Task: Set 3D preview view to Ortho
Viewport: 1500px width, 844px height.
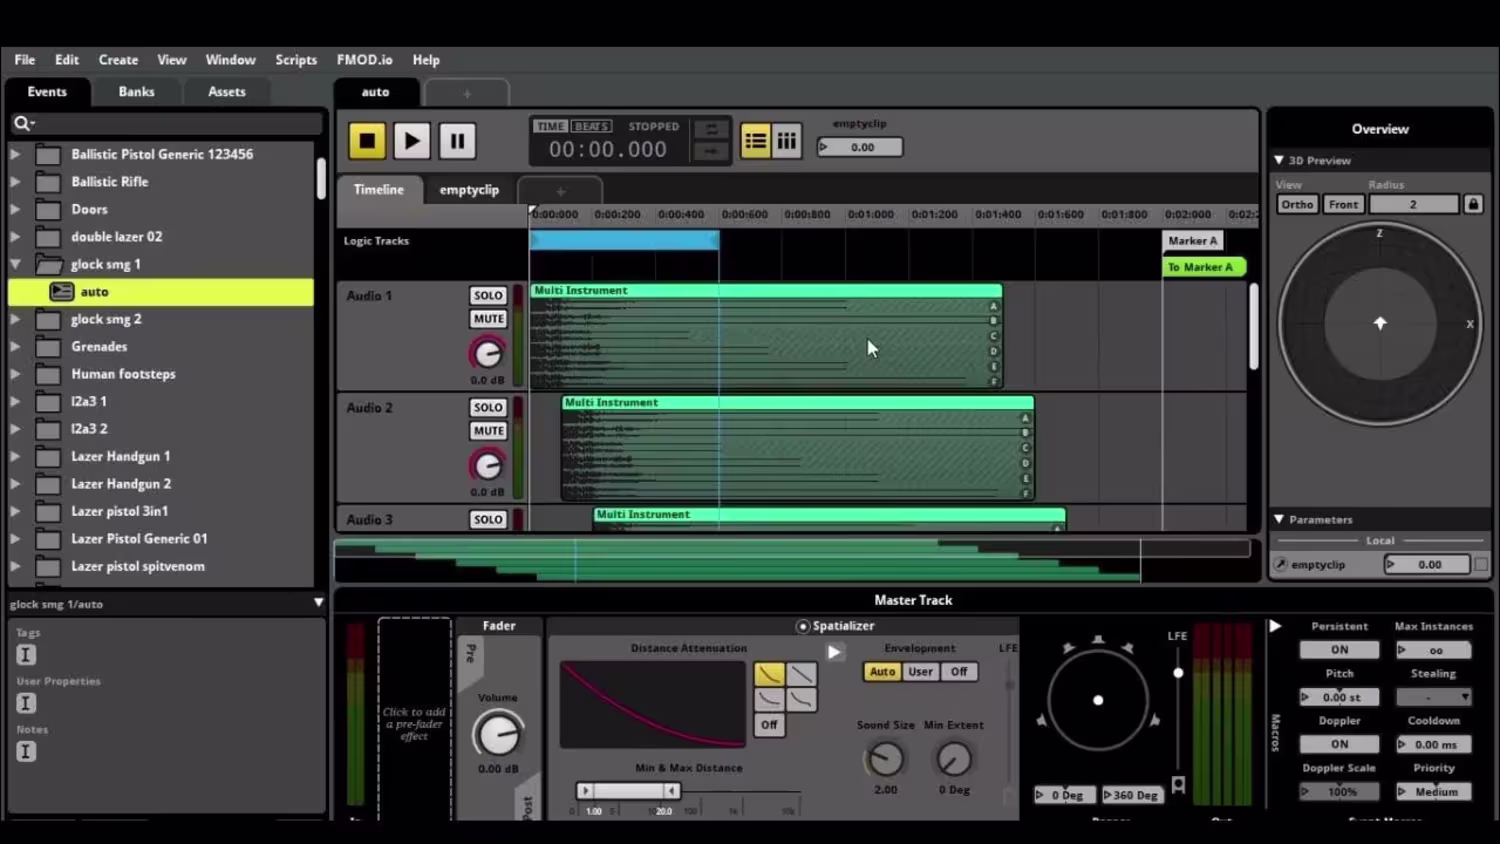Action: coord(1297,205)
